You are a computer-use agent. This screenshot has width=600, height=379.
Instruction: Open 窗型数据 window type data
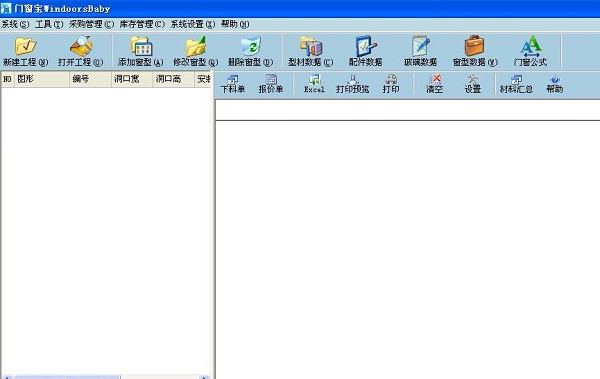point(475,51)
